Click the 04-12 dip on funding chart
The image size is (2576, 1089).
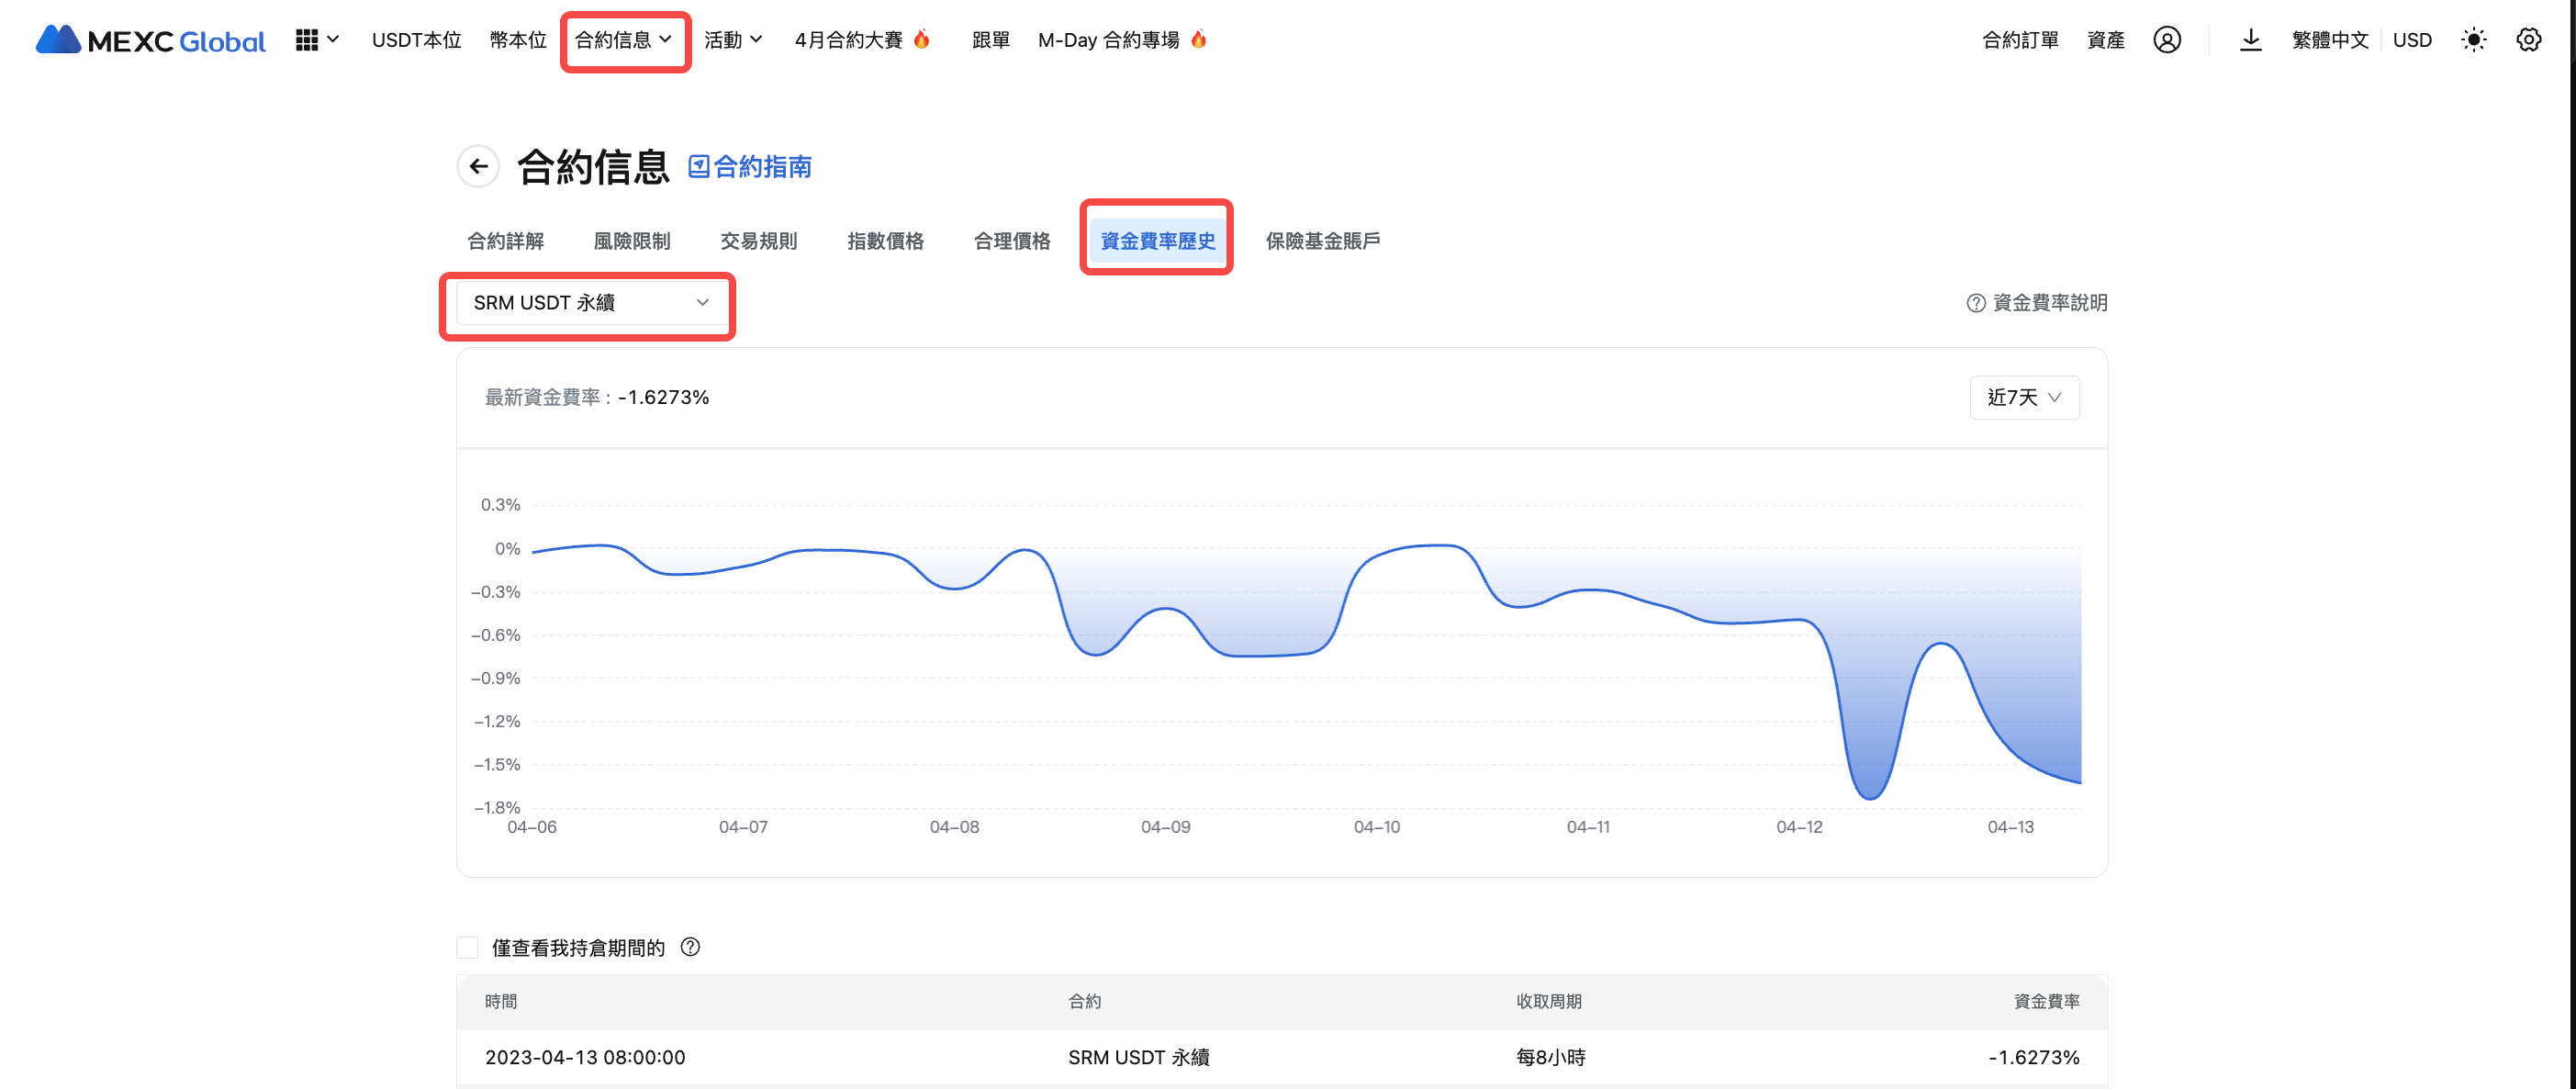[1868, 796]
